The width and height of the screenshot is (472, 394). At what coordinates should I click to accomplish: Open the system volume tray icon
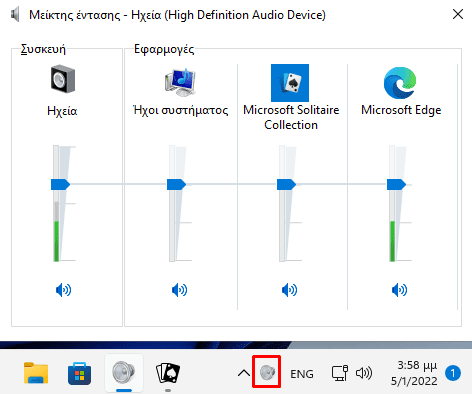[x=364, y=373]
